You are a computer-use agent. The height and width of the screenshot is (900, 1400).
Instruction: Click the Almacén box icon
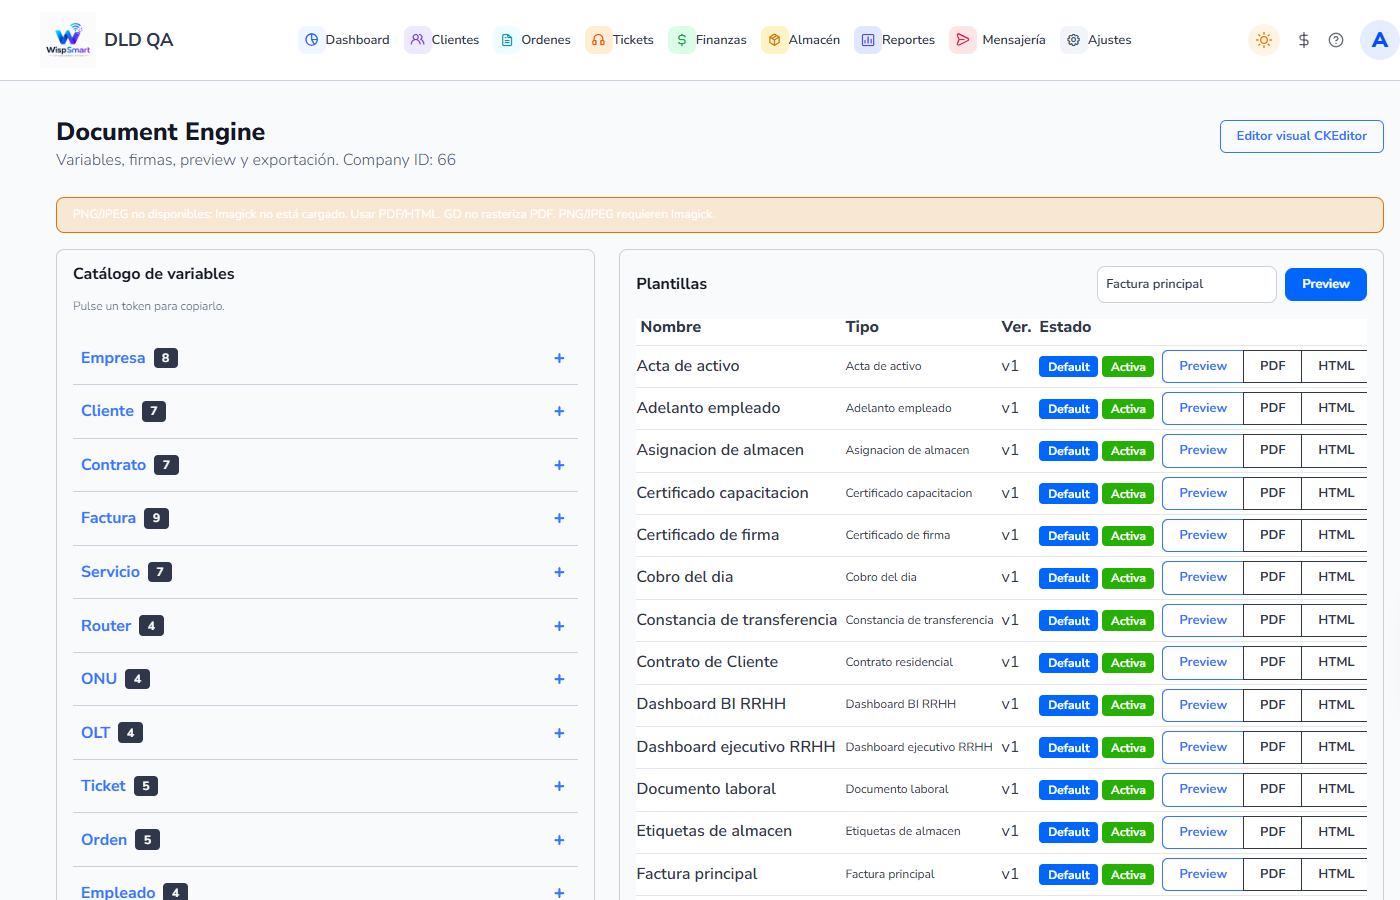tap(774, 40)
